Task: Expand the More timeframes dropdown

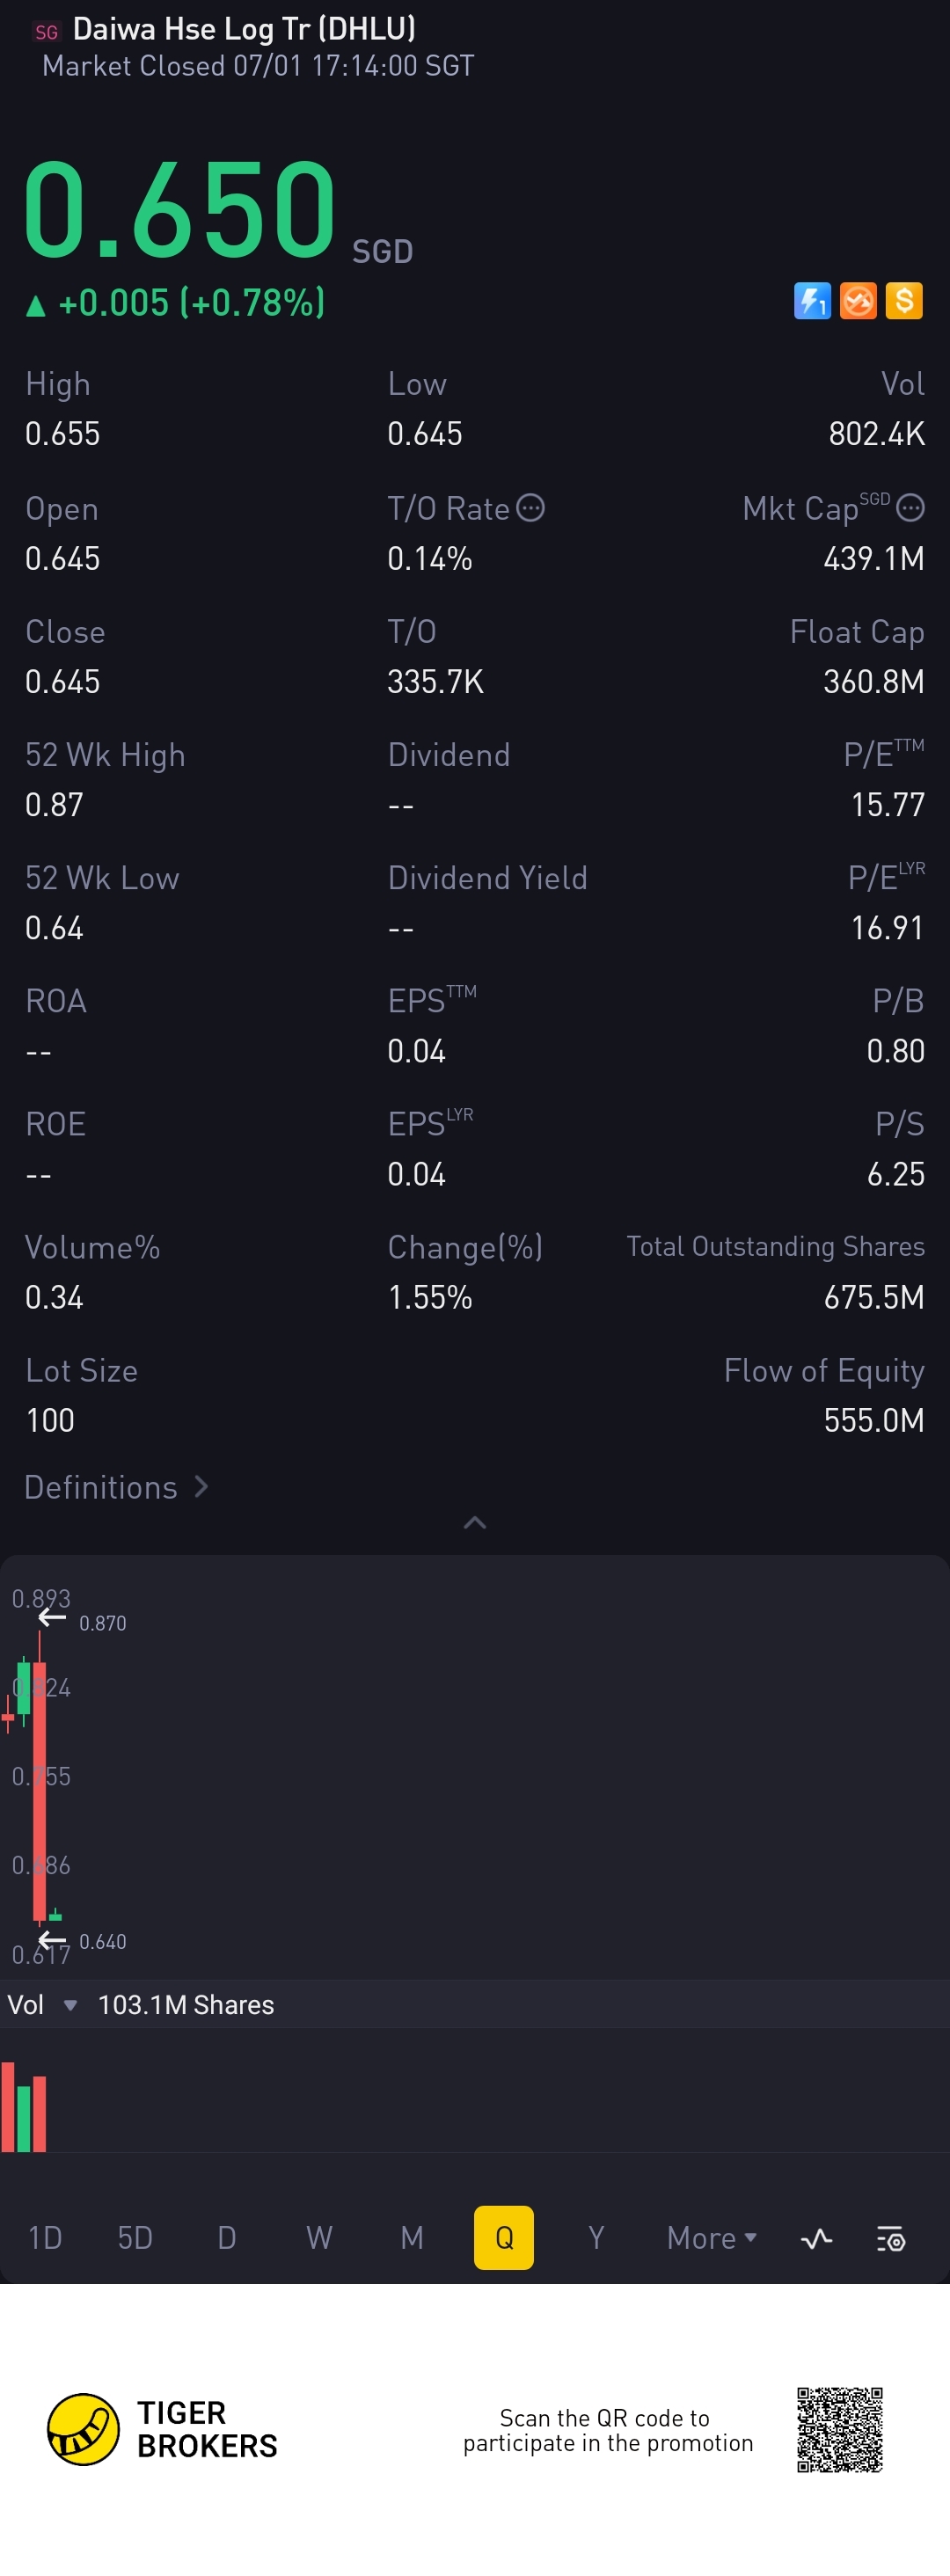Action: coord(711,2238)
